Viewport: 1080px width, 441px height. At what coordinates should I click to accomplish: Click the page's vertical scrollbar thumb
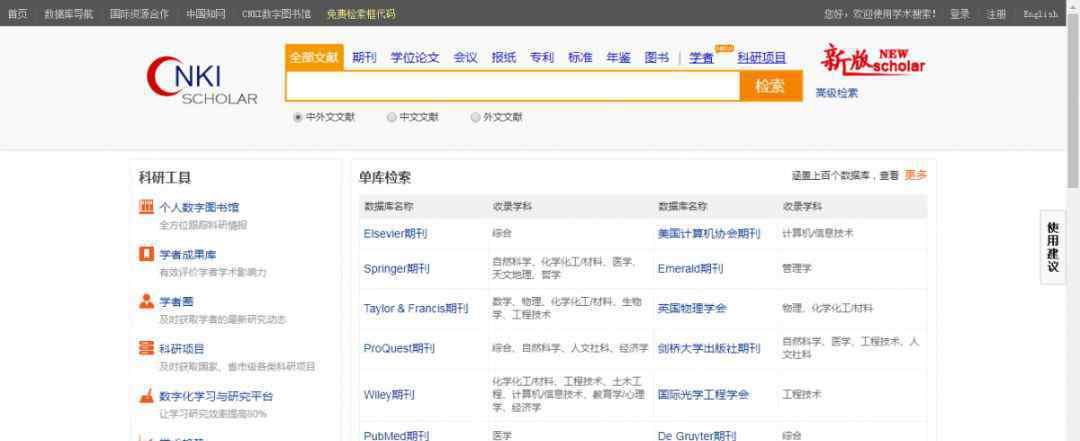click(x=1073, y=100)
